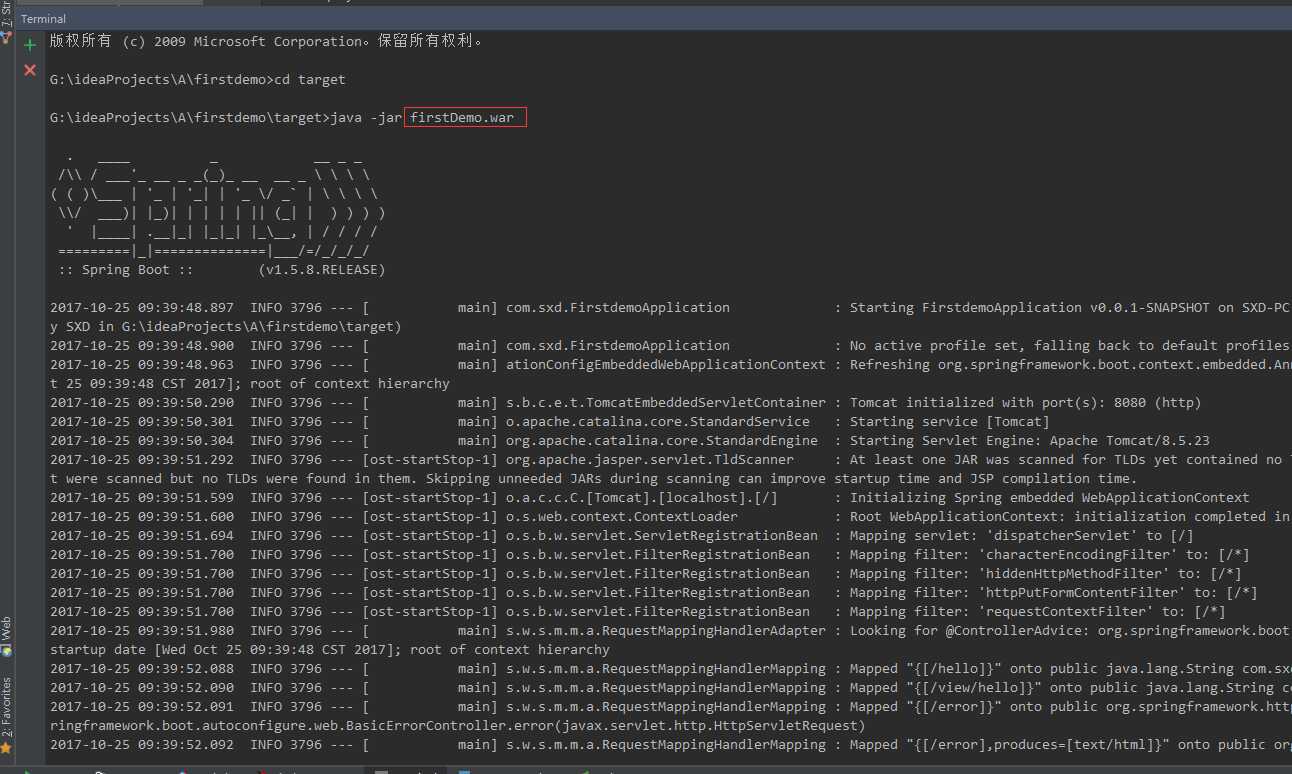Viewport: 1292px width, 774px height.
Task: Open the Web tool window tab
Action: click(x=6, y=636)
